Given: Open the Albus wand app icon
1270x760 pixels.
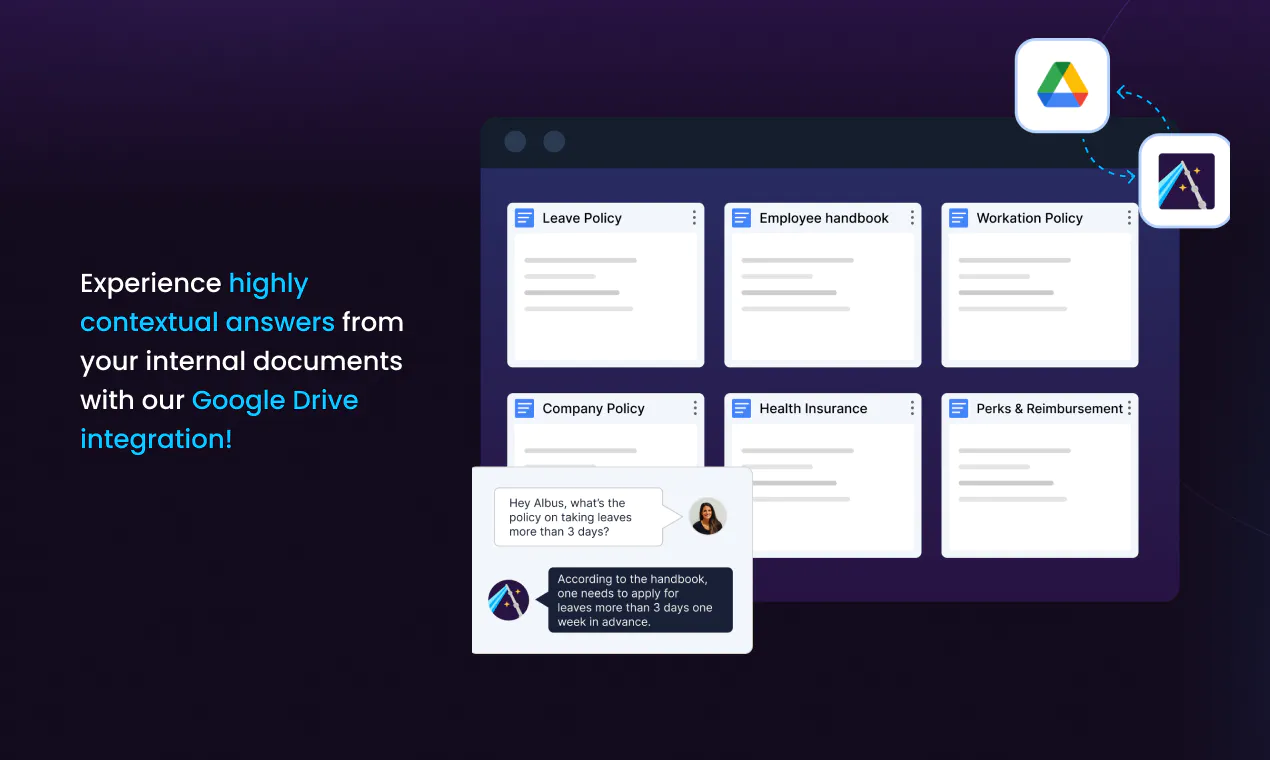Looking at the screenshot, I should point(1186,181).
